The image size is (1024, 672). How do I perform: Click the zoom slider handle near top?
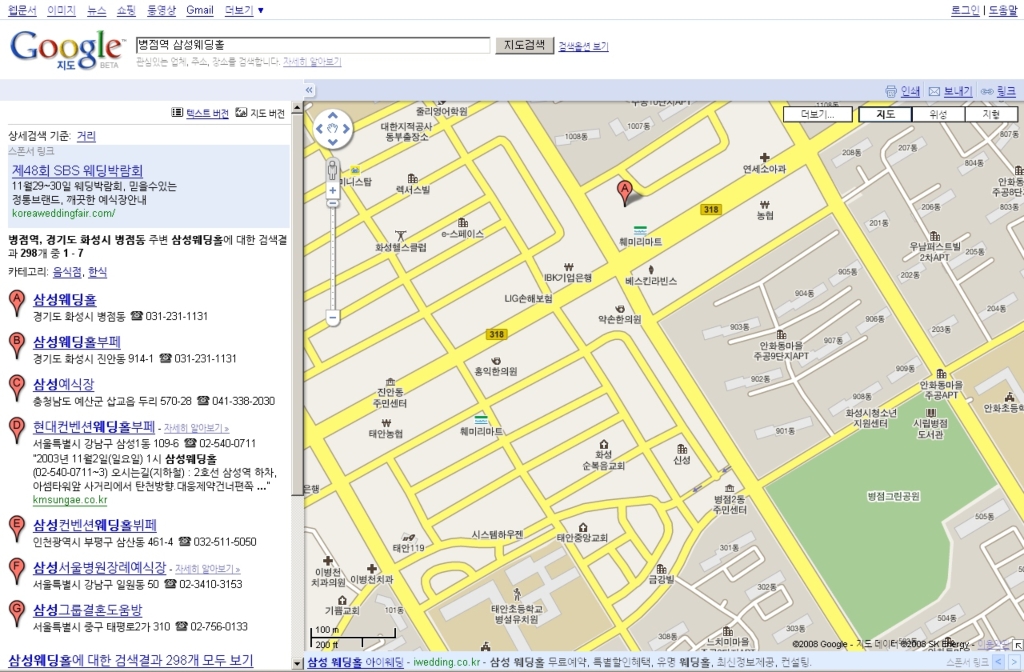[x=332, y=204]
